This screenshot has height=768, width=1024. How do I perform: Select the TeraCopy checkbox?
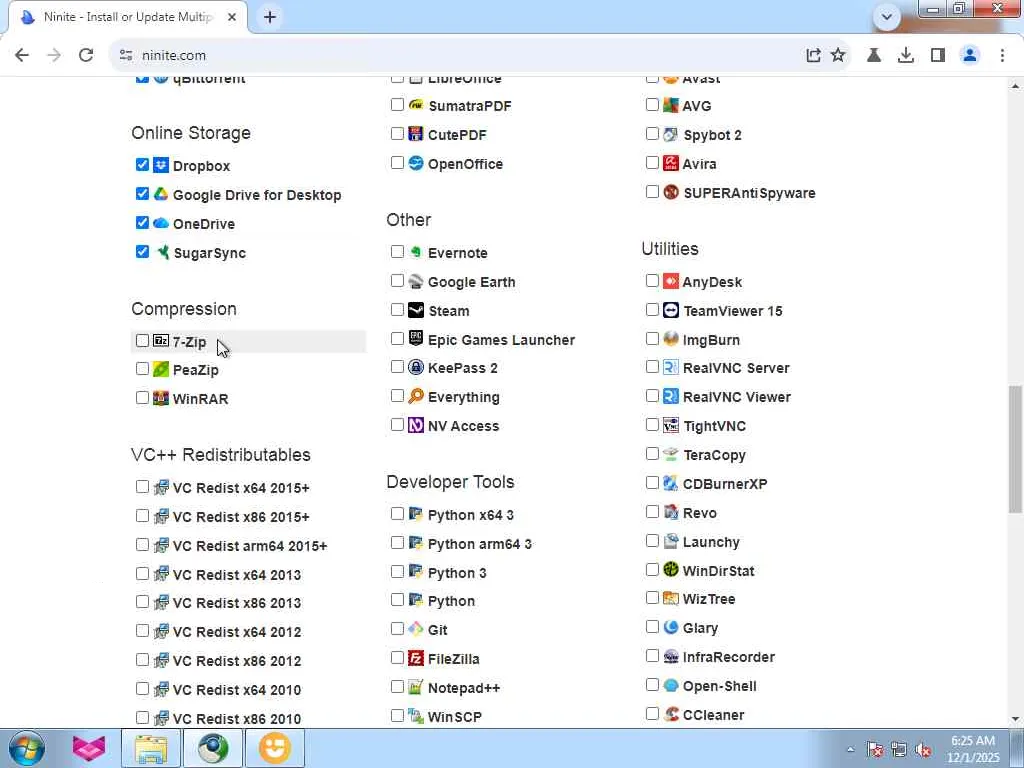[652, 454]
